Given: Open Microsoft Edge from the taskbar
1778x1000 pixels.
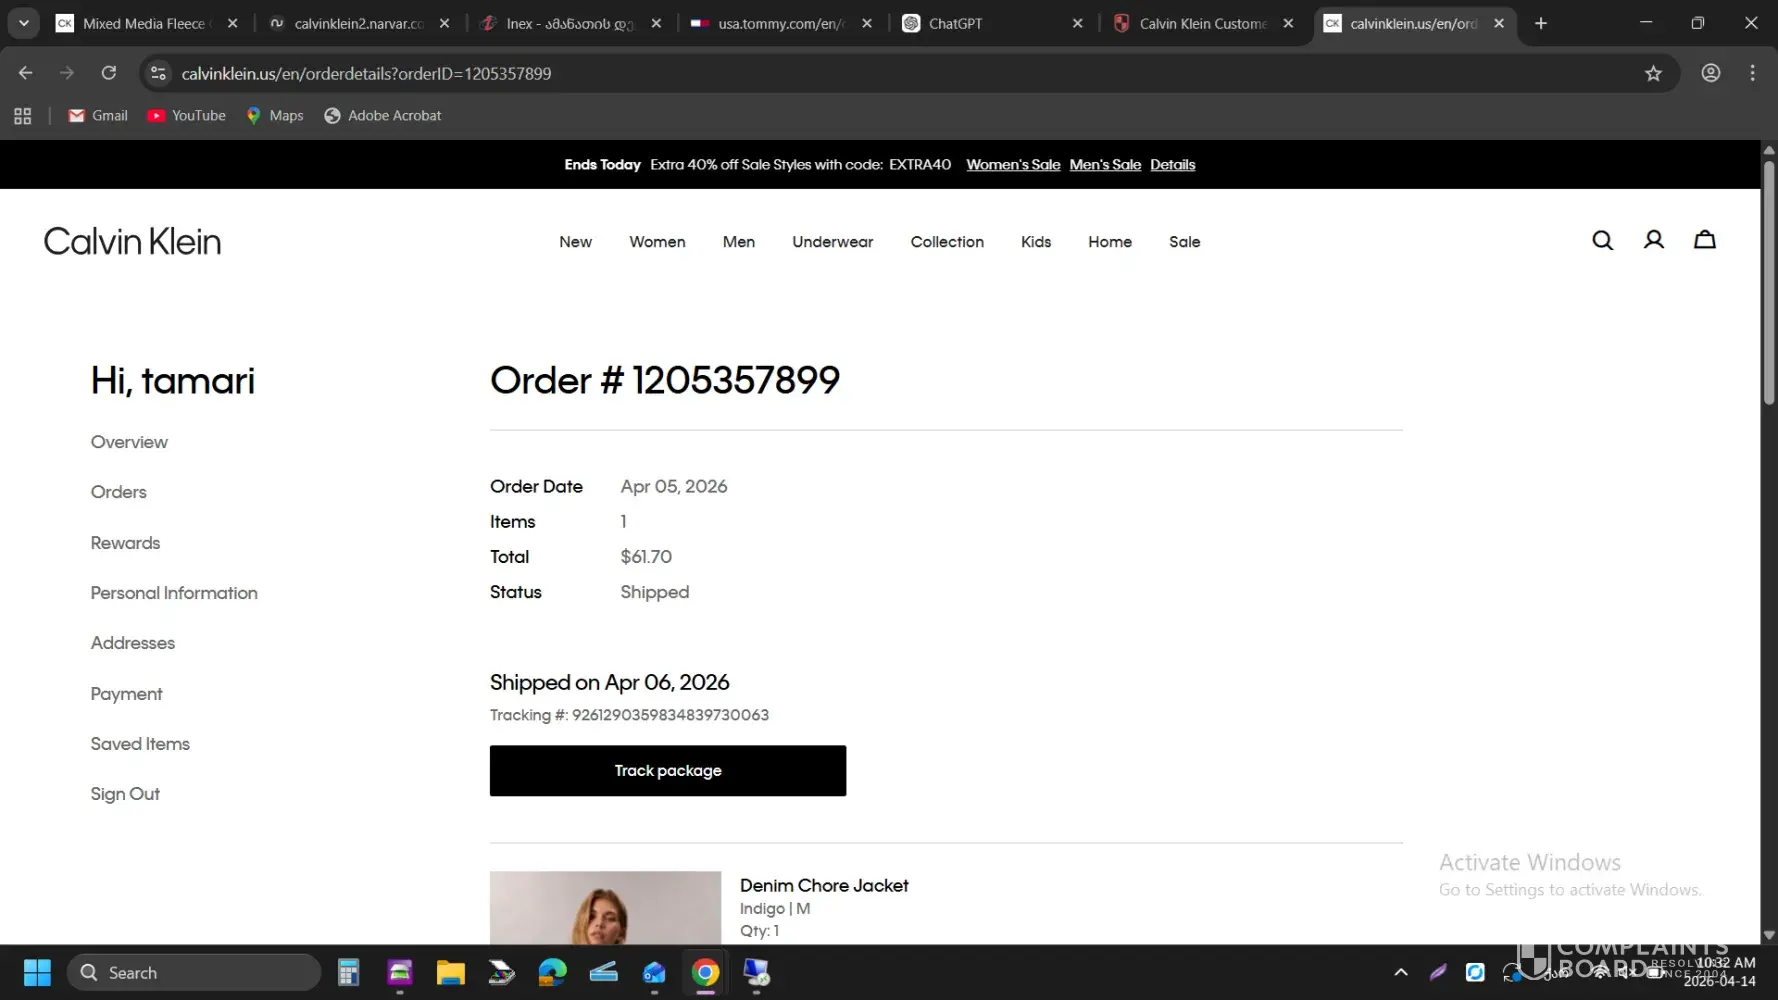Looking at the screenshot, I should pyautogui.click(x=552, y=972).
